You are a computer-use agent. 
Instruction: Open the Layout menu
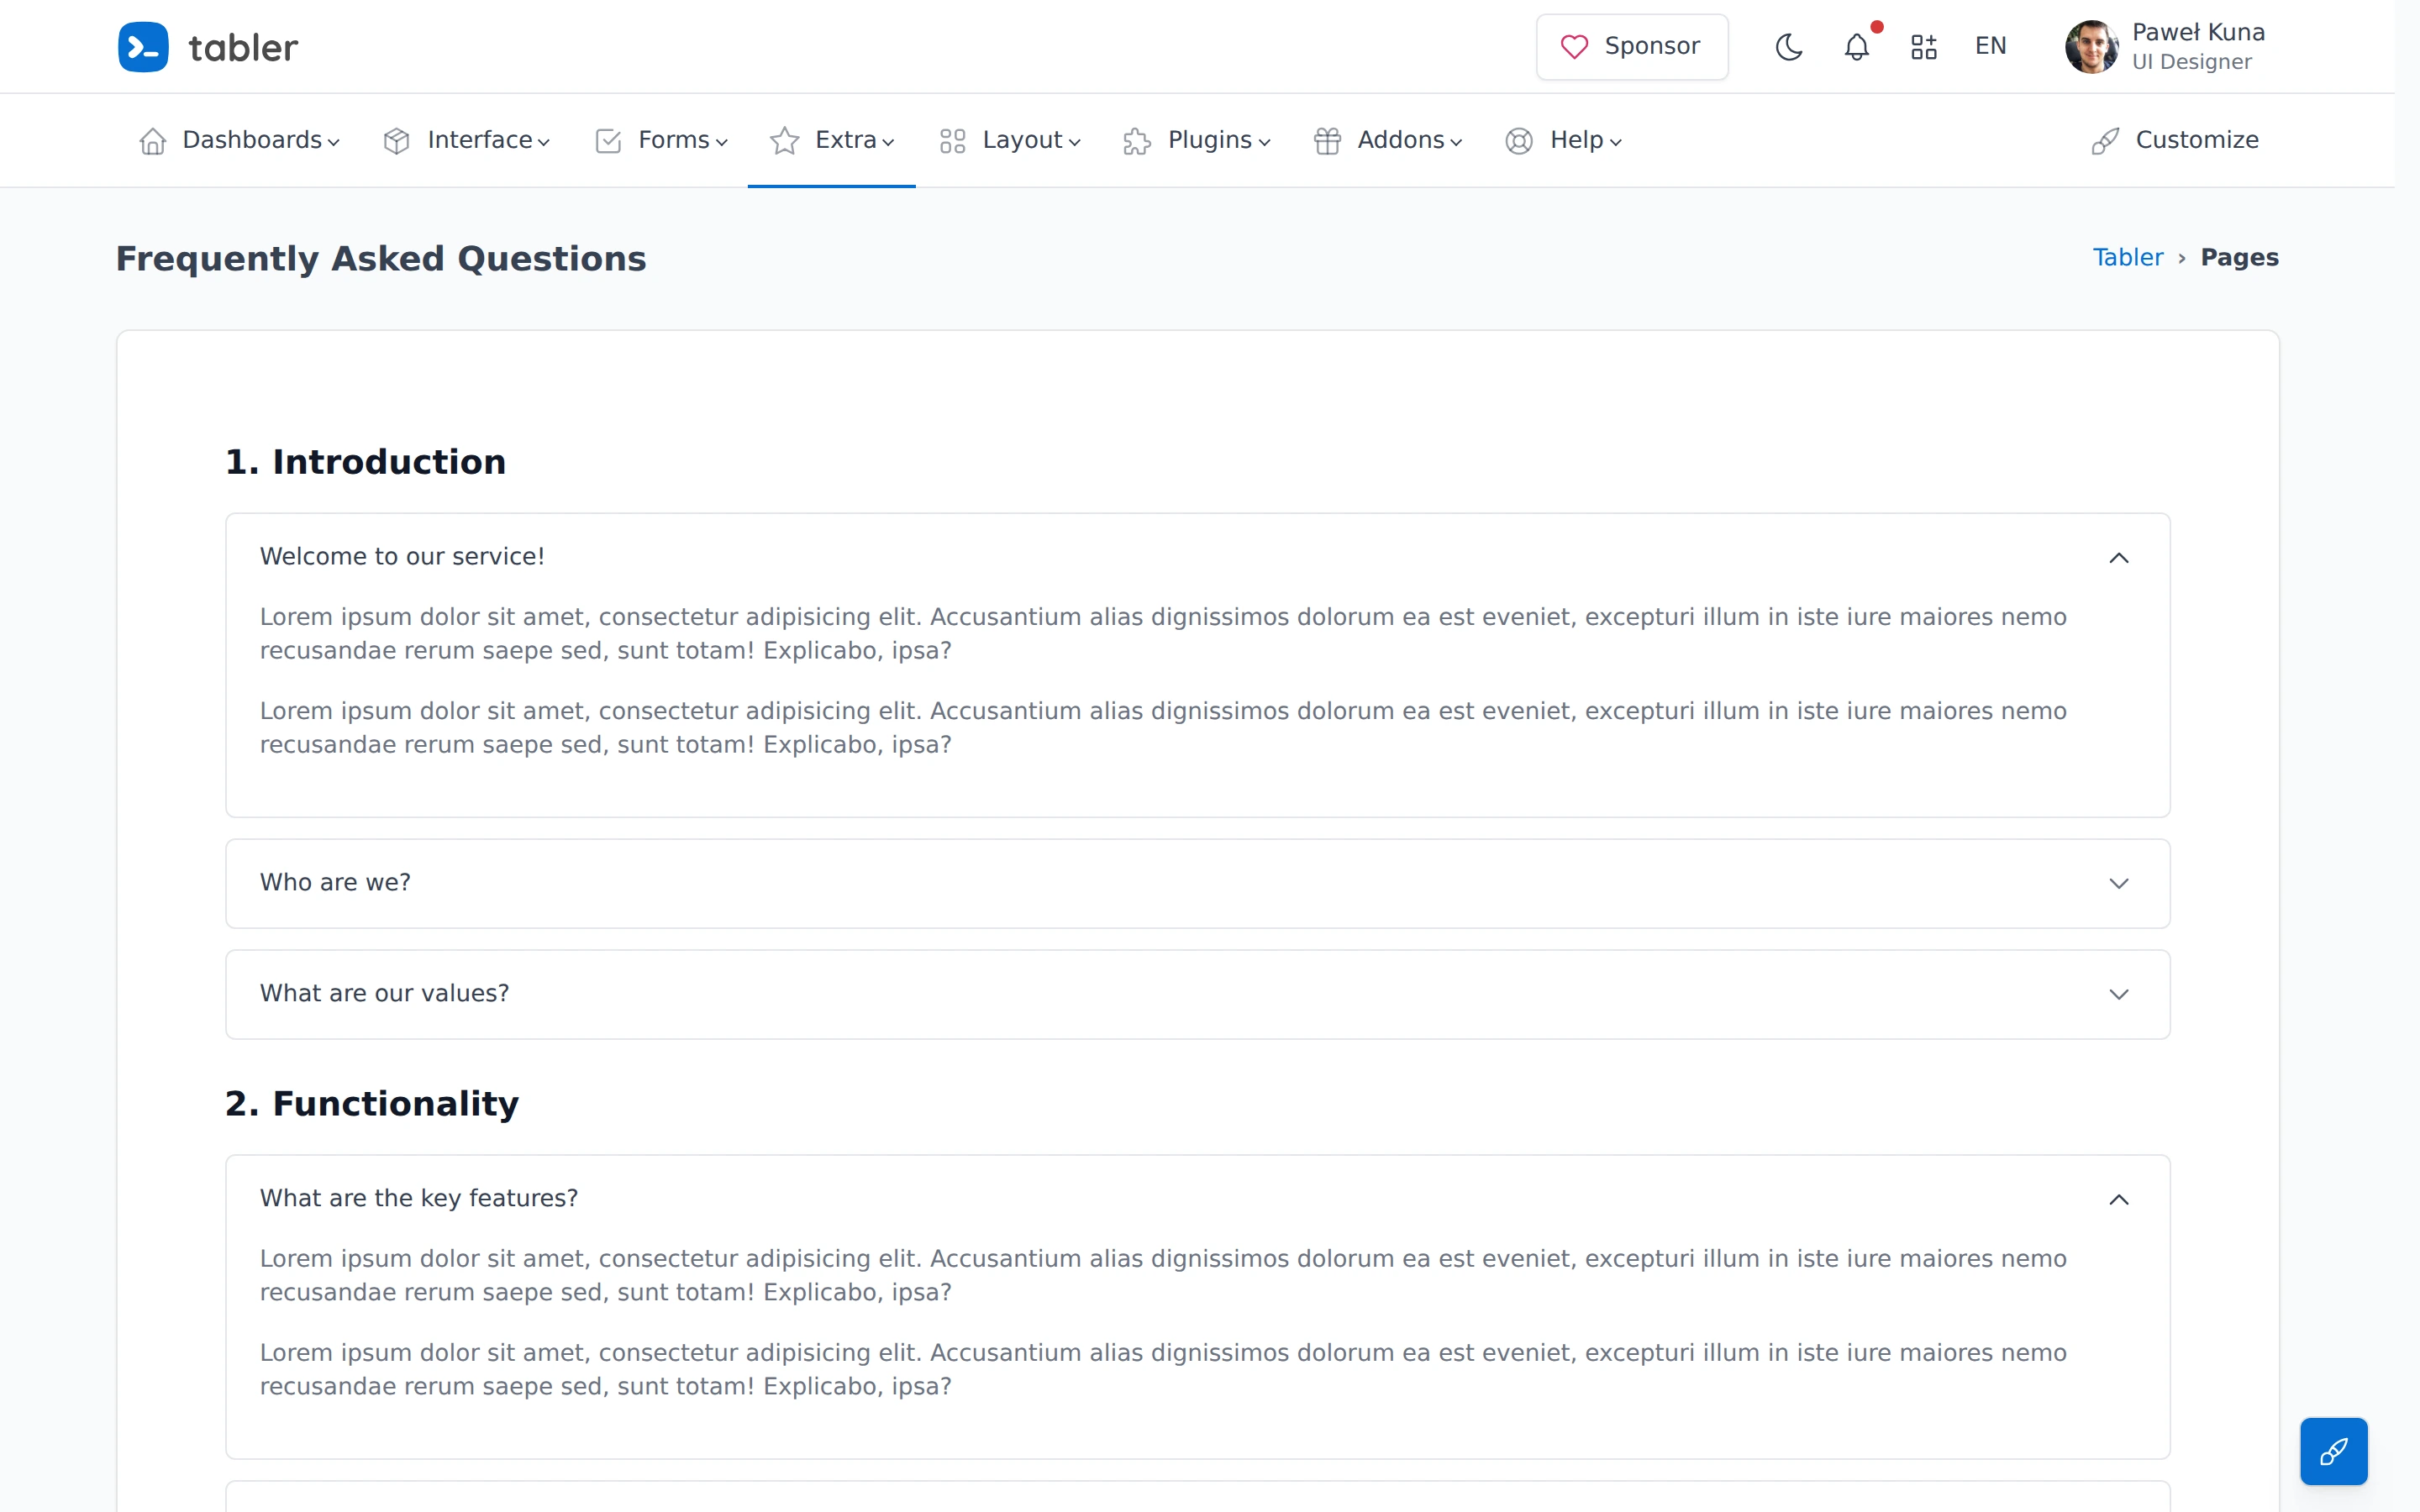point(1011,140)
